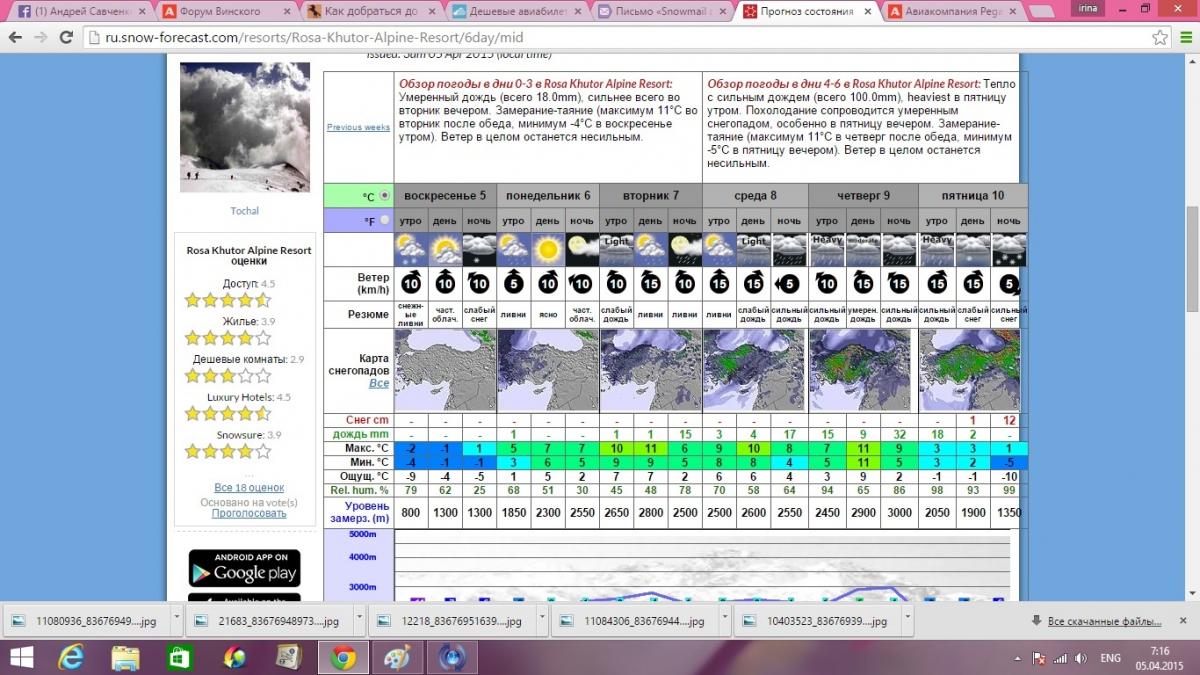1200x675 pixels.
Task: Close the downloads bar
Action: [1184, 621]
